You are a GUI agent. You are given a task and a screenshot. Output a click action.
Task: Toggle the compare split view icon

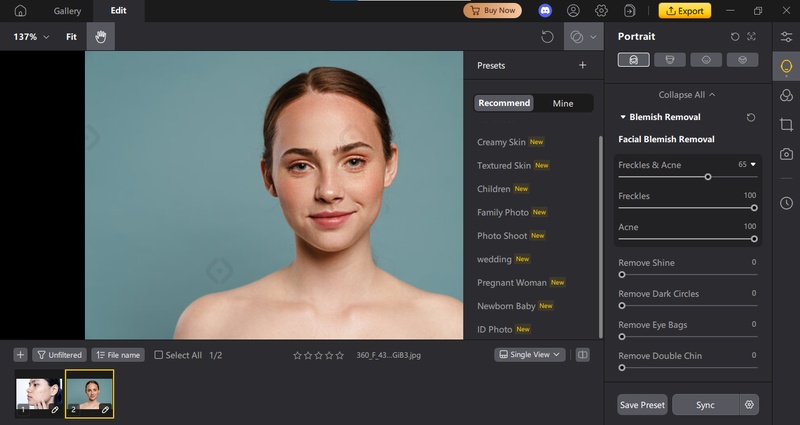[583, 355]
